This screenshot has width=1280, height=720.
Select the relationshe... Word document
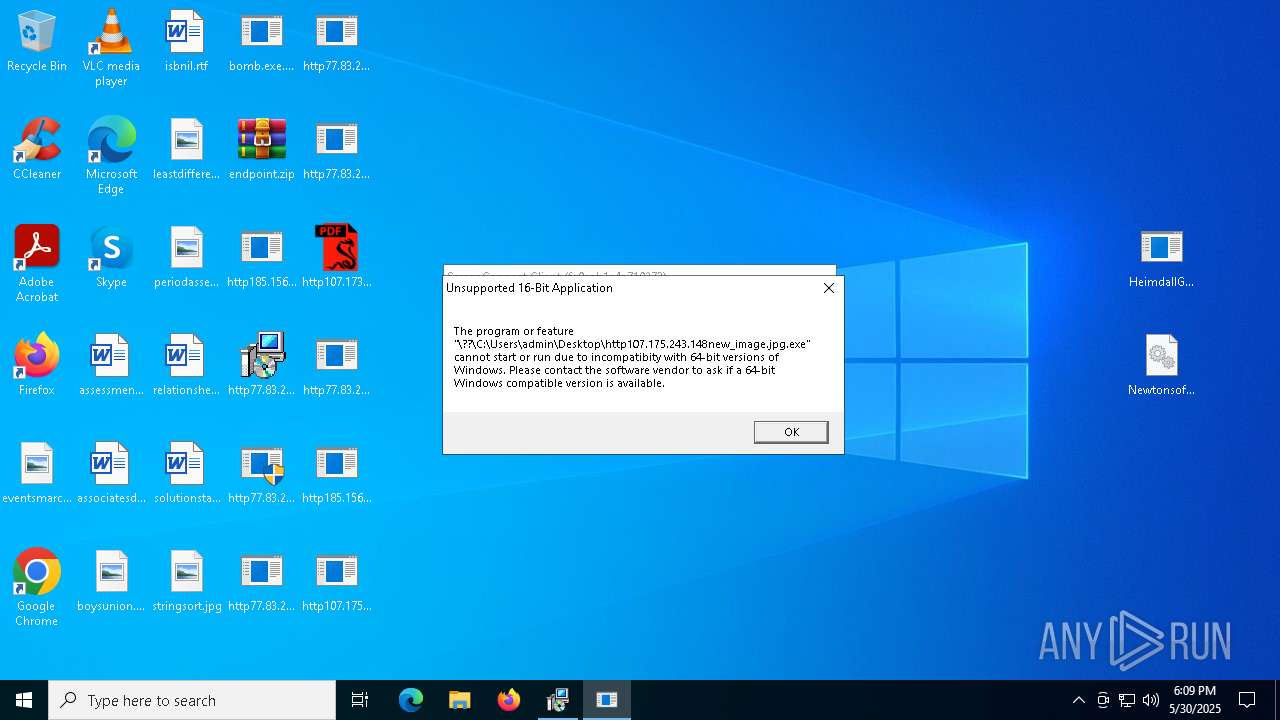pyautogui.click(x=186, y=366)
